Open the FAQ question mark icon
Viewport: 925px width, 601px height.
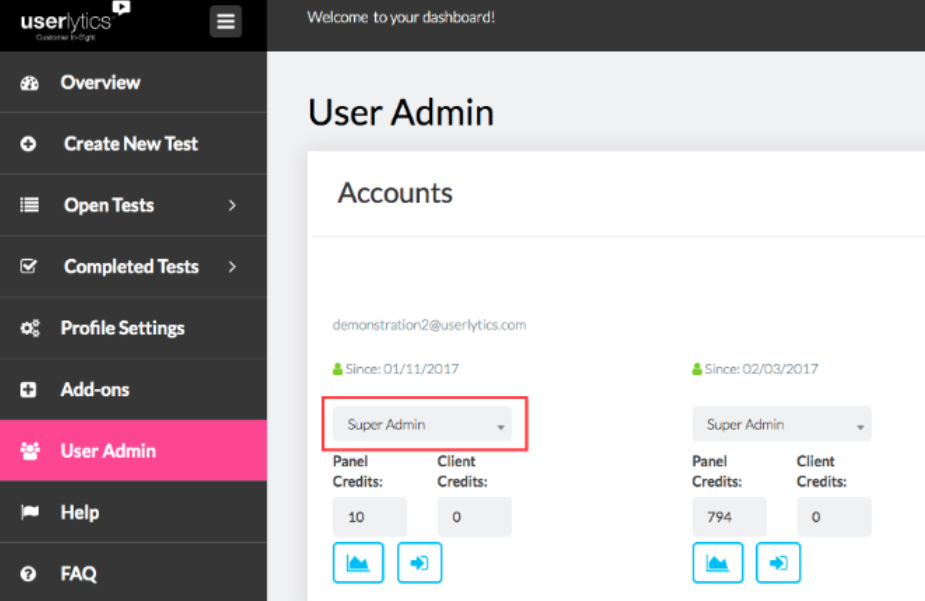pos(29,573)
